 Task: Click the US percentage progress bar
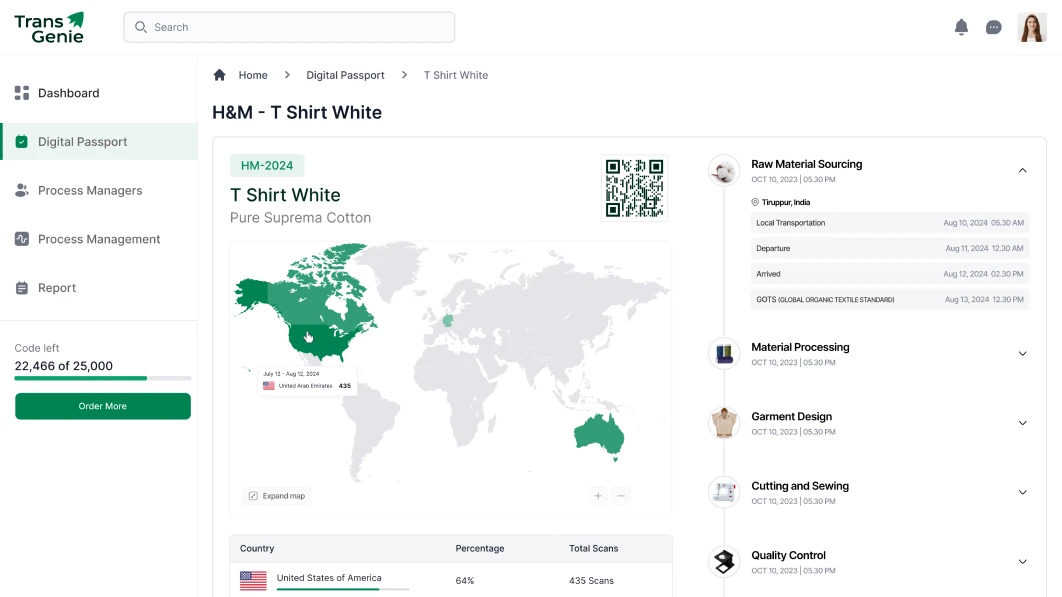343,589
